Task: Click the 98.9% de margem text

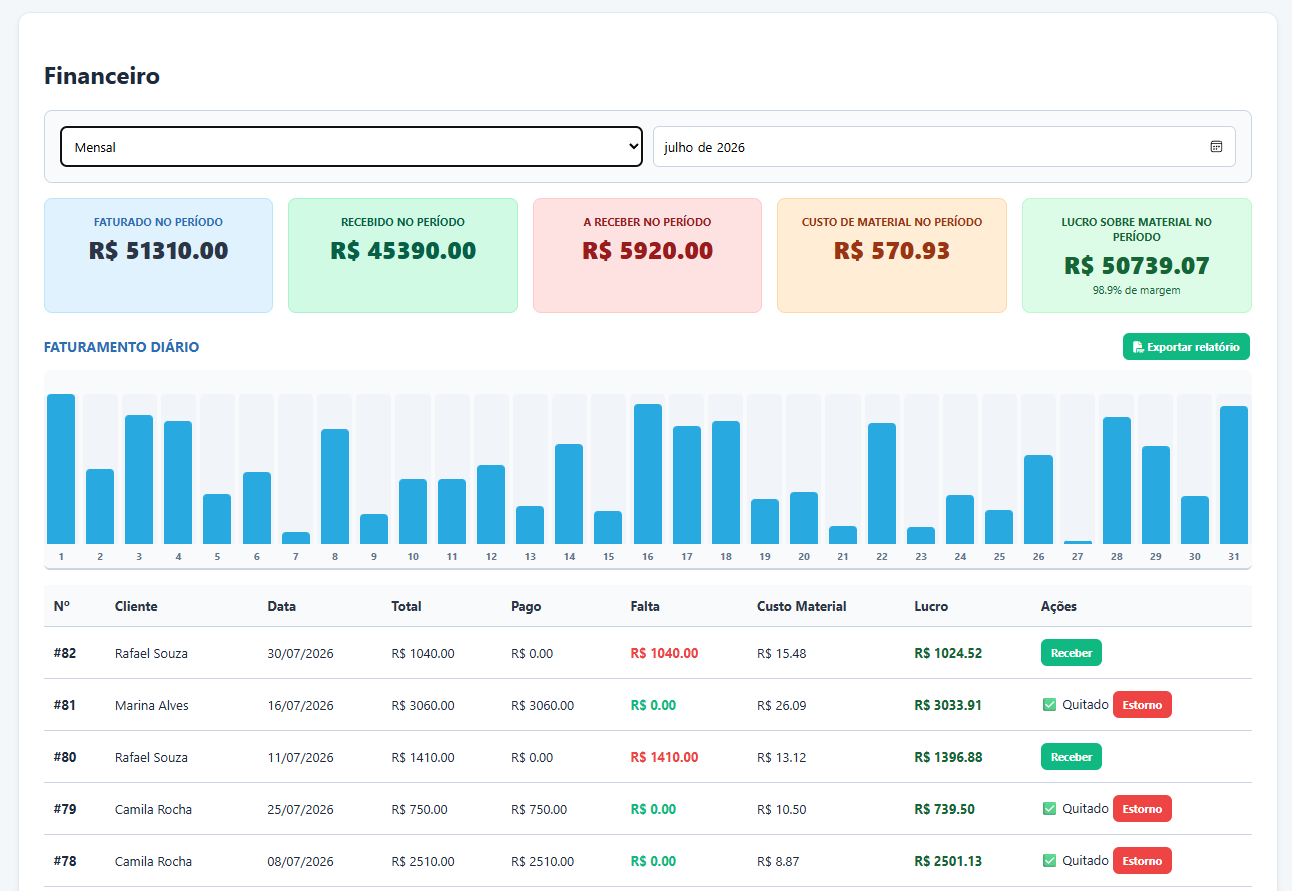Action: click(x=1136, y=290)
